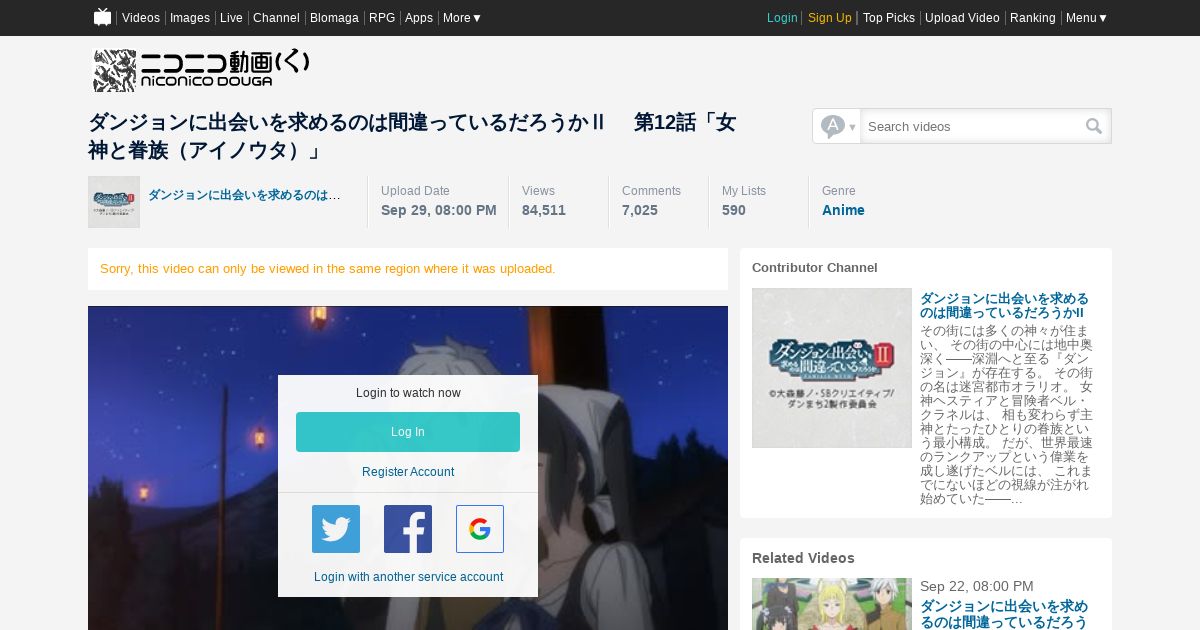
Task: Open the search type selector icon
Action: click(x=837, y=126)
